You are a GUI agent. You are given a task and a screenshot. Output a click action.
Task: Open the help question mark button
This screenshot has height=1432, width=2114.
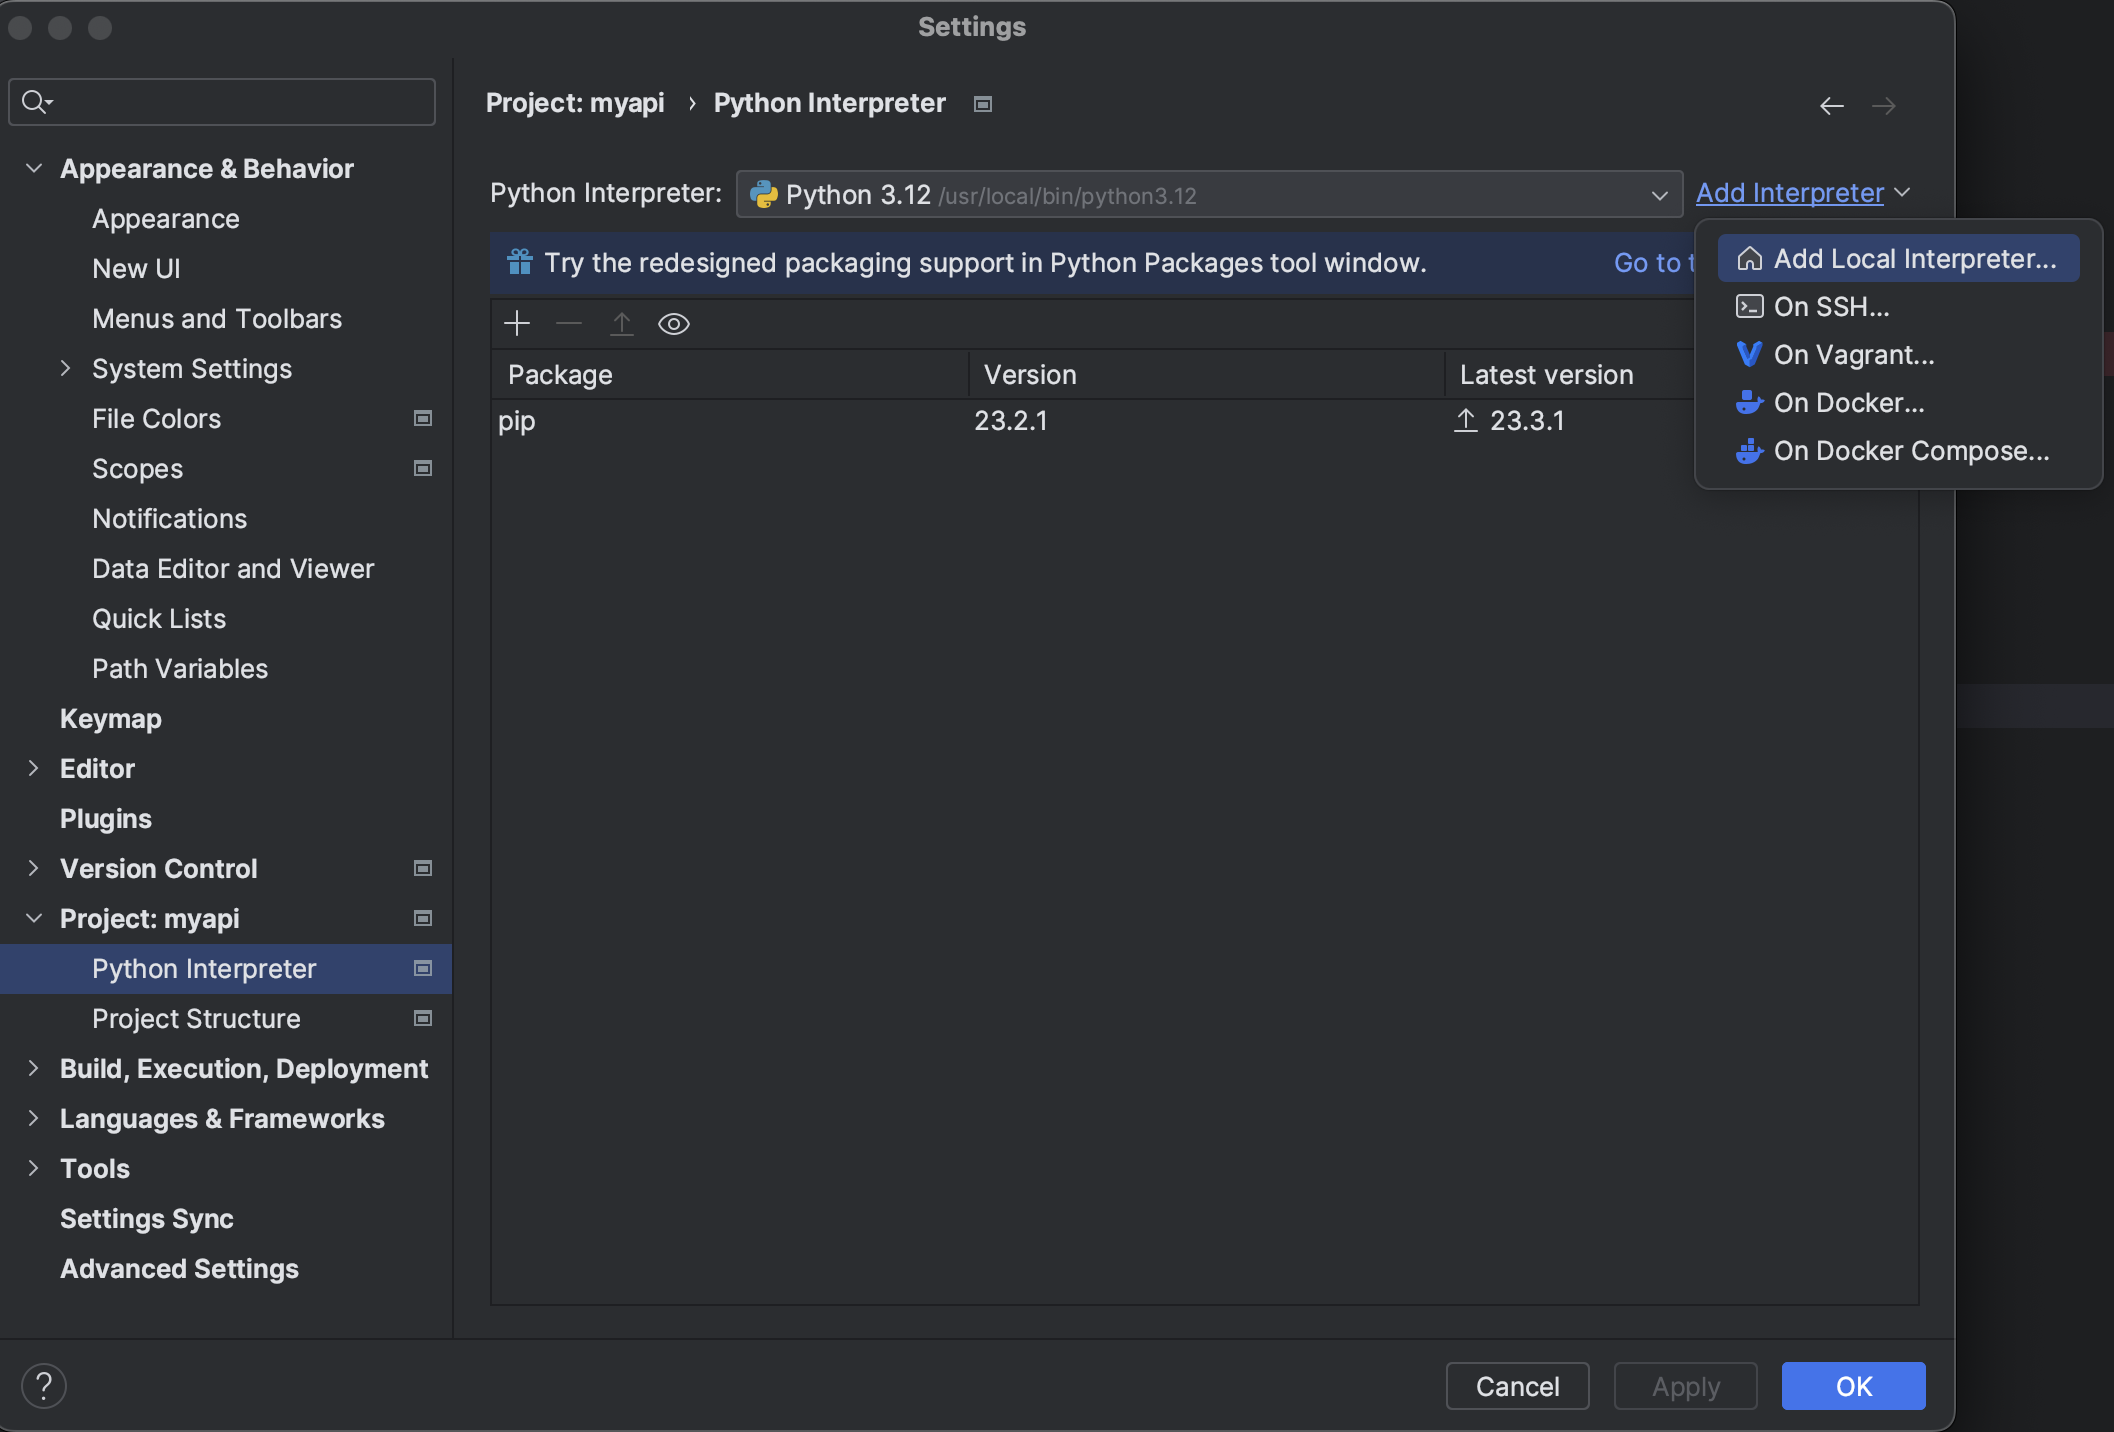(x=43, y=1386)
